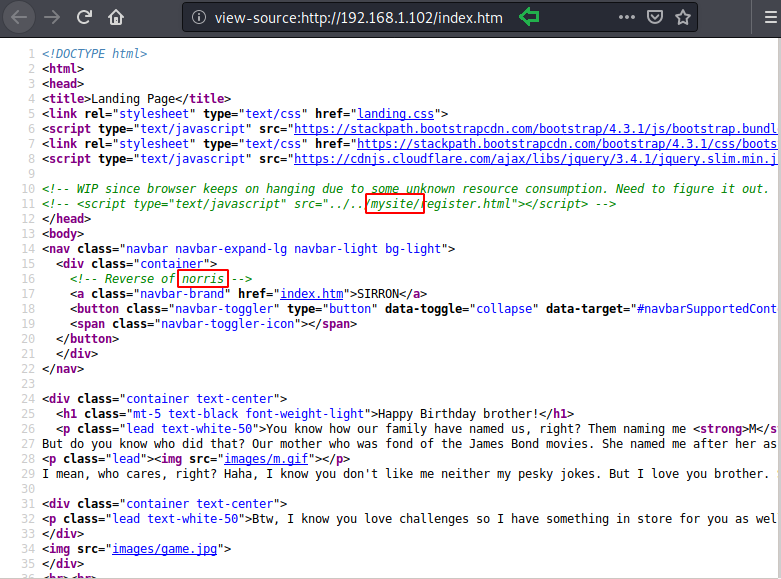Viewport: 781px width, 579px height.
Task: Open the bootstrap.bundle JS stackpath link
Action: [535, 129]
